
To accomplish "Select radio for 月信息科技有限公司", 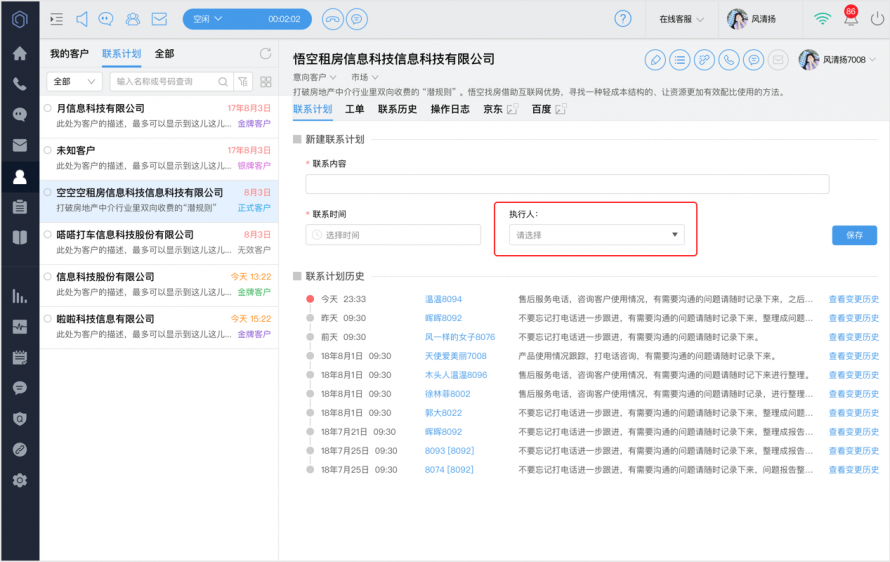I will click(x=48, y=108).
